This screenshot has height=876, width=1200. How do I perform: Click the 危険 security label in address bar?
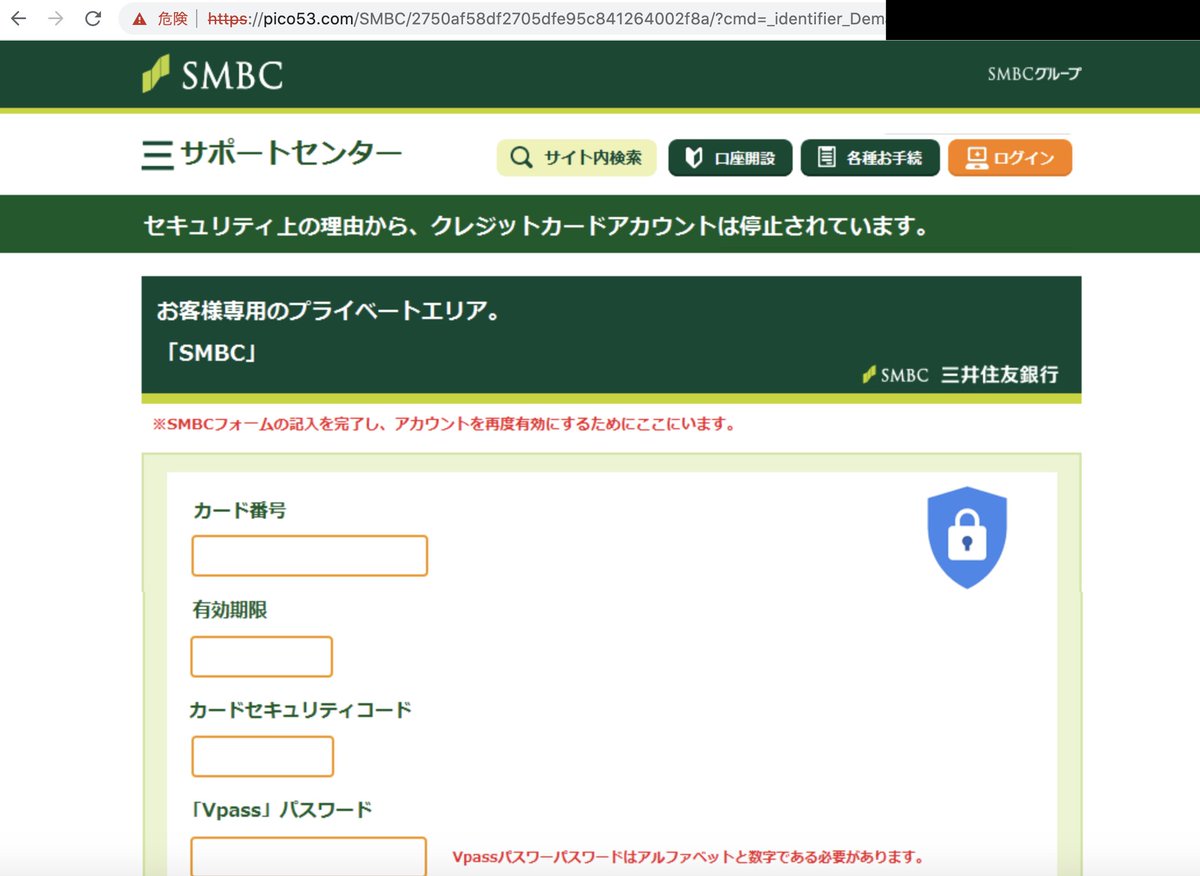click(172, 19)
